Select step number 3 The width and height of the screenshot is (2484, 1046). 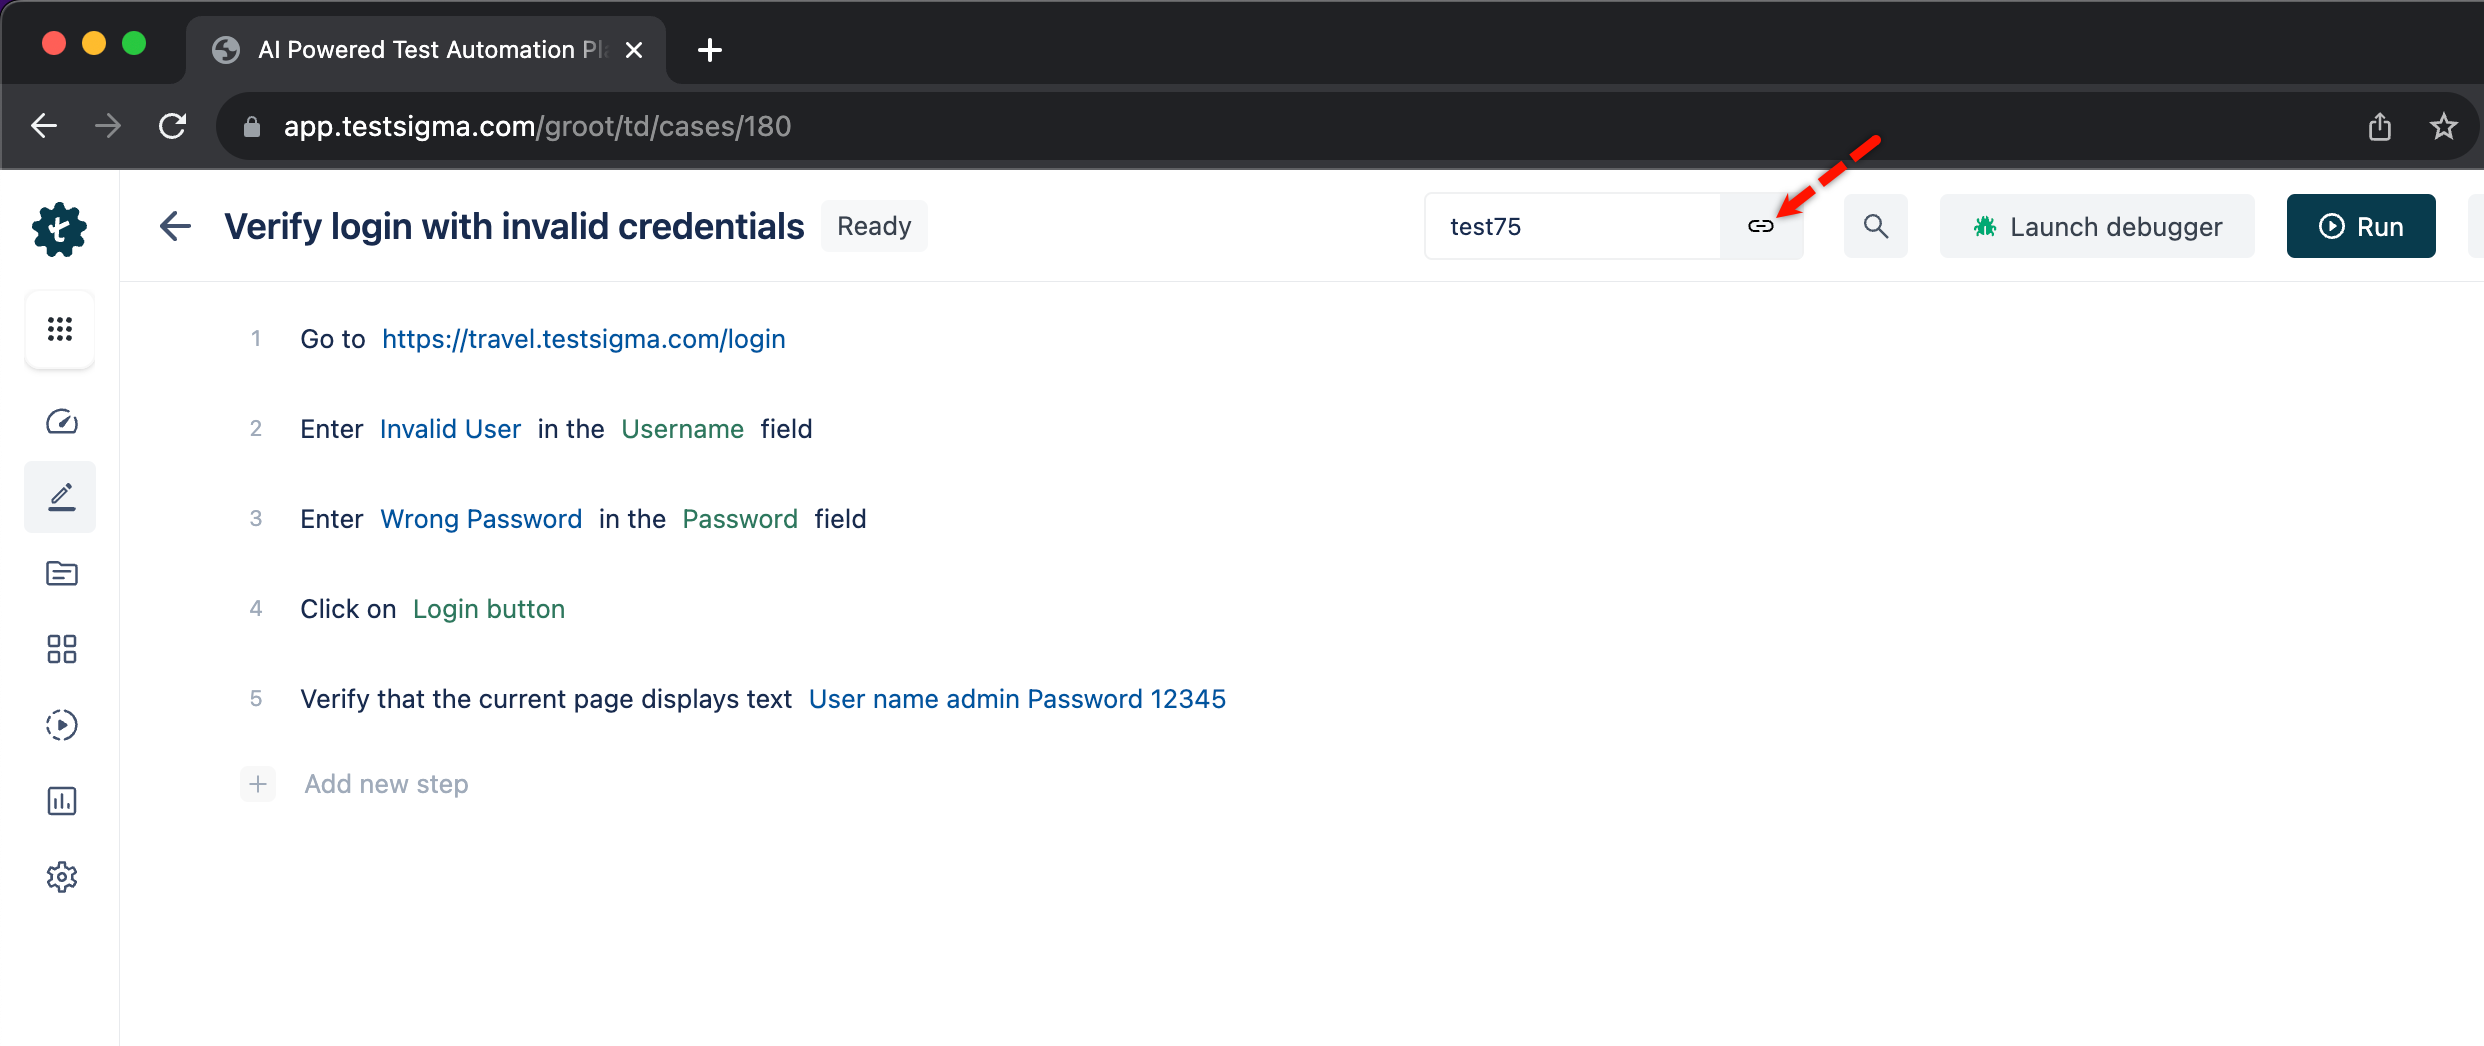[256, 519]
